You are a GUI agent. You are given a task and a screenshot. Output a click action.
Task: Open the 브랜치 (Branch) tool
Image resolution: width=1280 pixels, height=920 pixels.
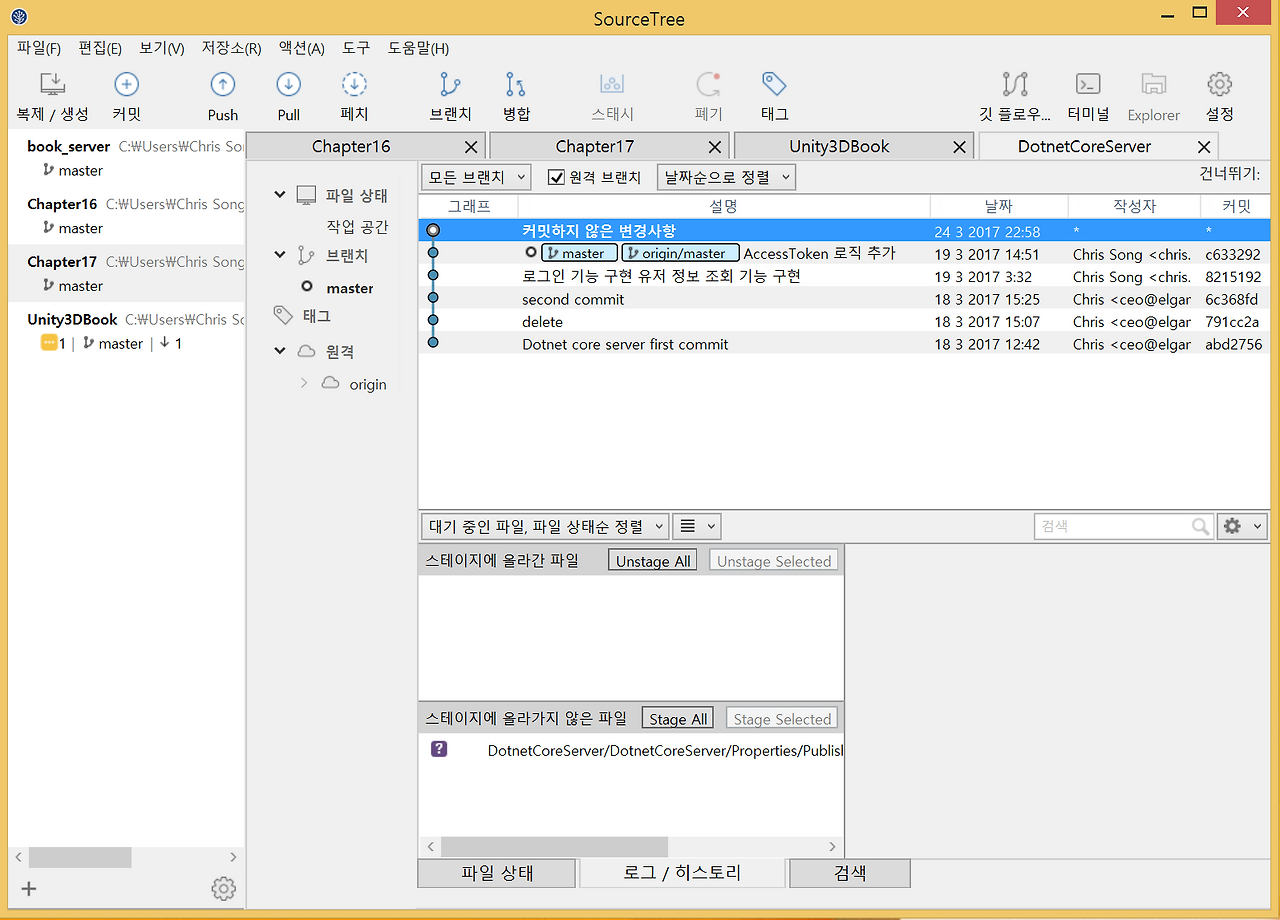click(x=449, y=95)
